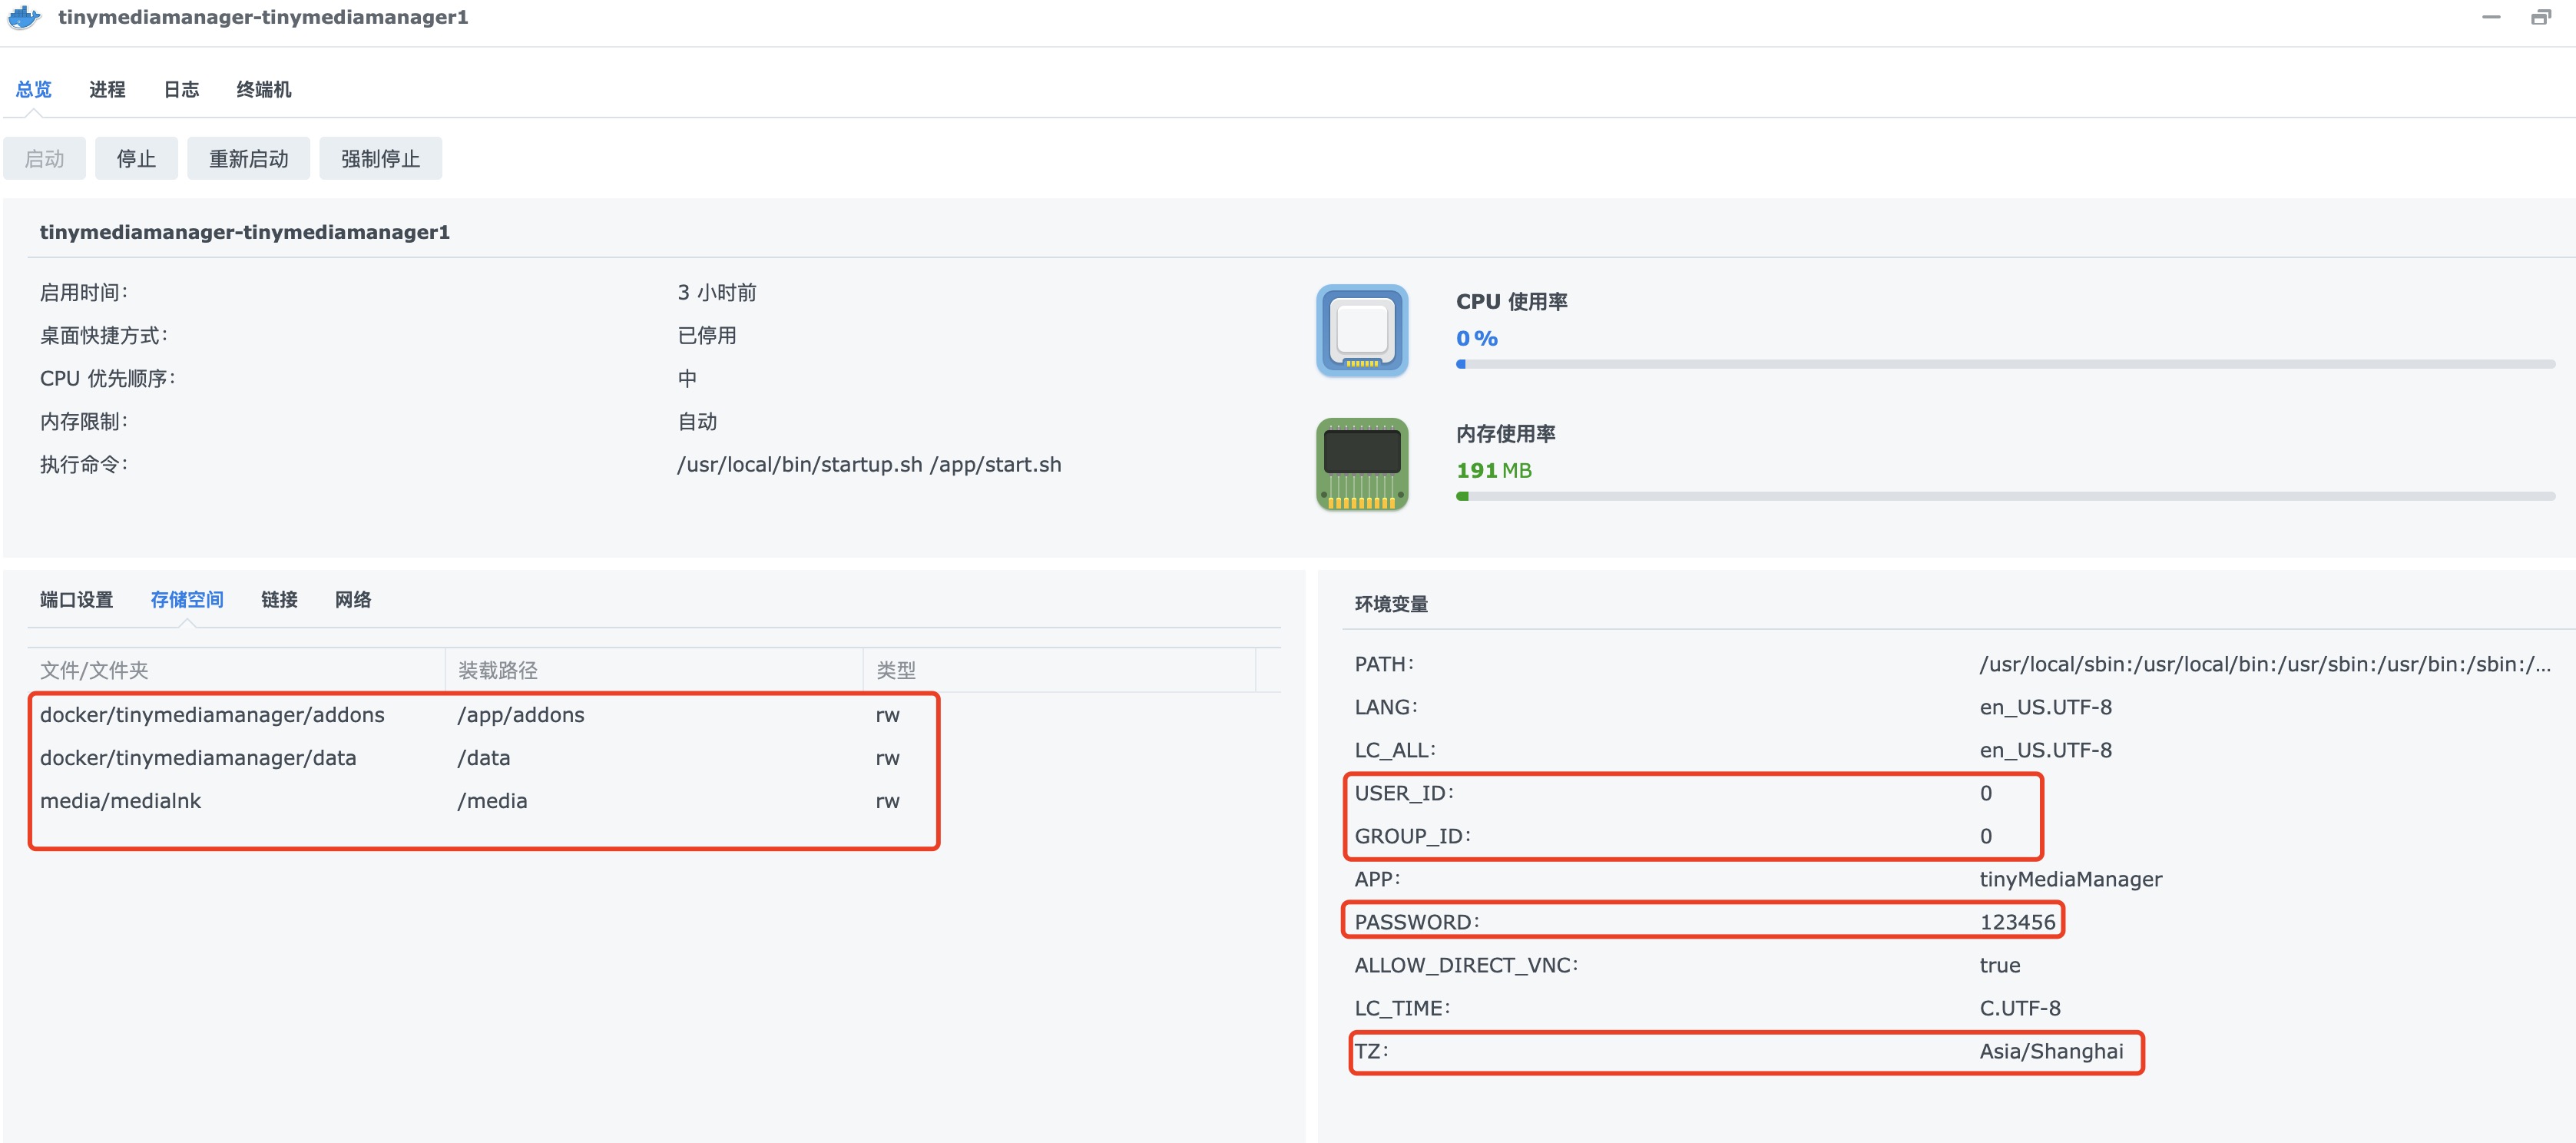Switch to the 总览 overview tab
Viewport: 2576px width, 1143px height.
click(34, 90)
